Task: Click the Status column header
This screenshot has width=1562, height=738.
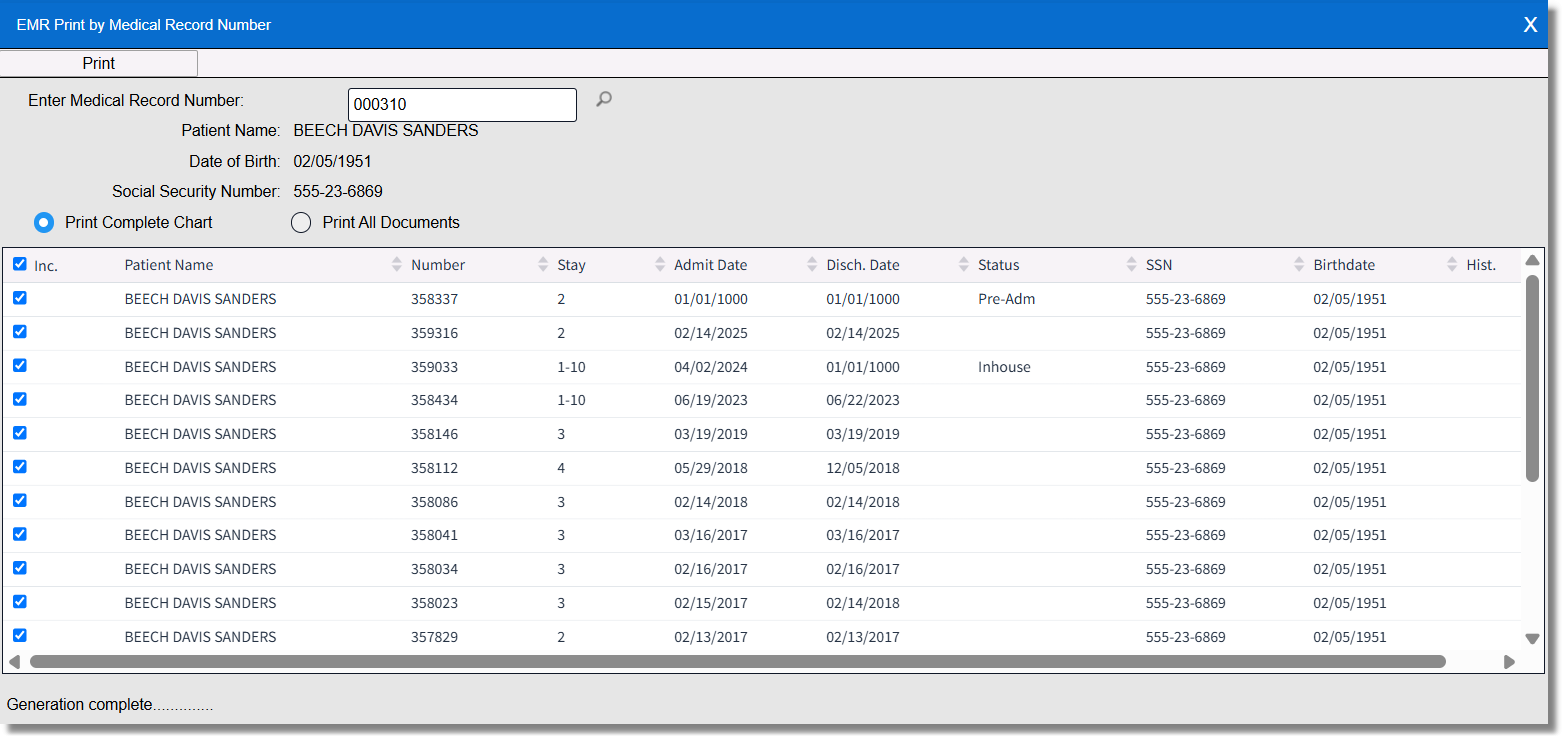Action: pos(999,265)
